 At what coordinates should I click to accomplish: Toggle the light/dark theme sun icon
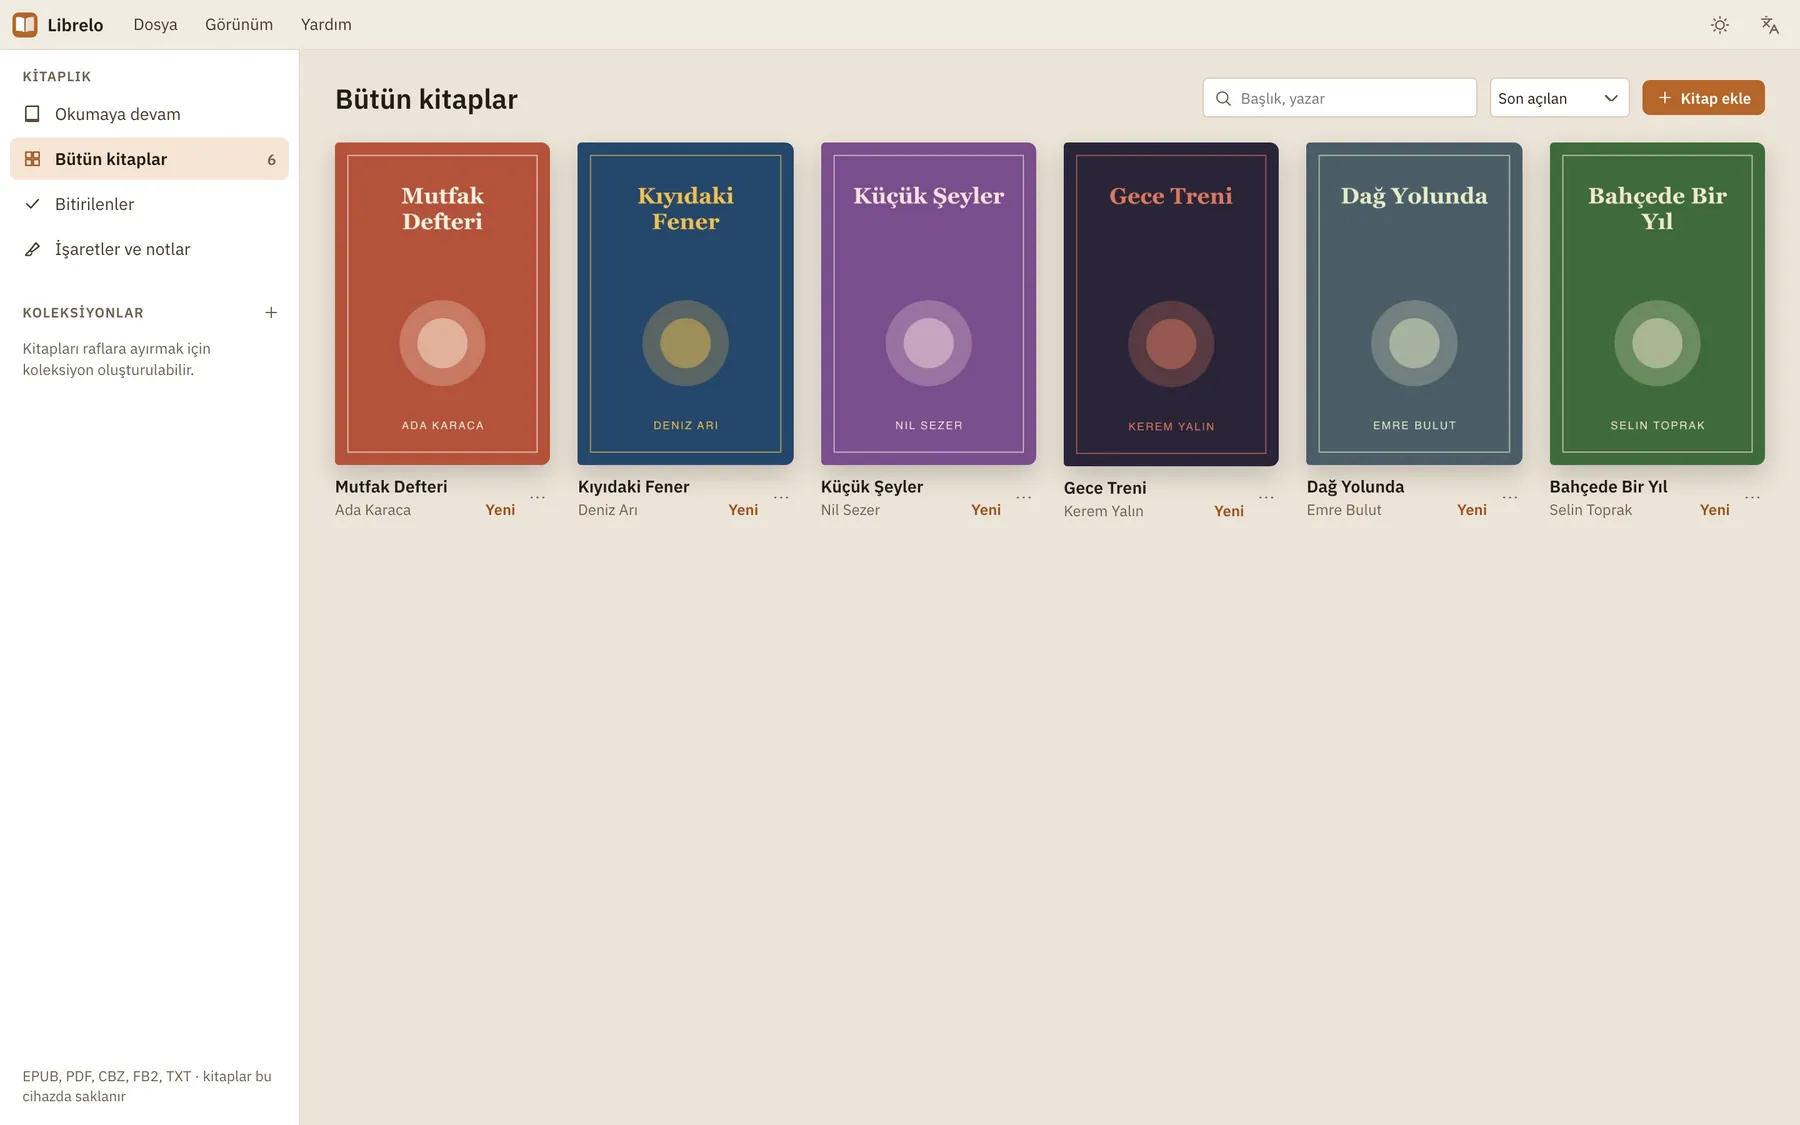tap(1719, 25)
